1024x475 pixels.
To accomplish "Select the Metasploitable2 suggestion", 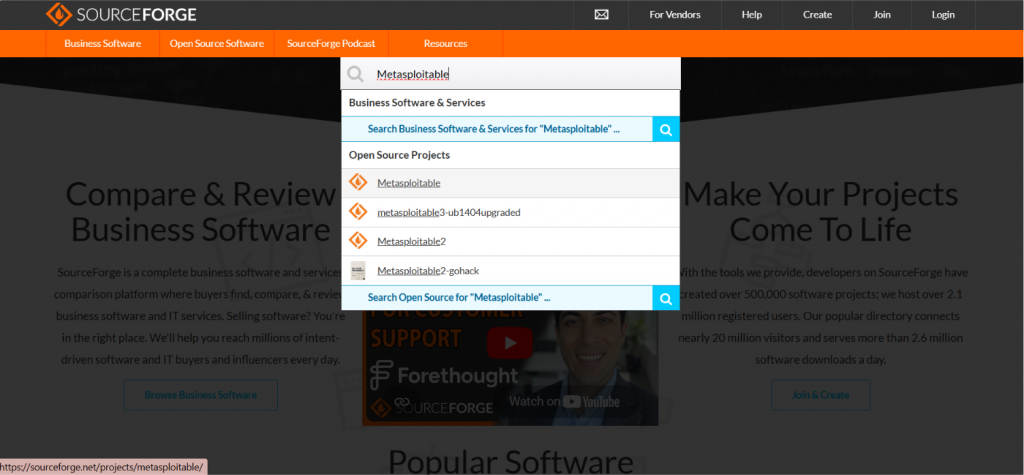I will 510,242.
